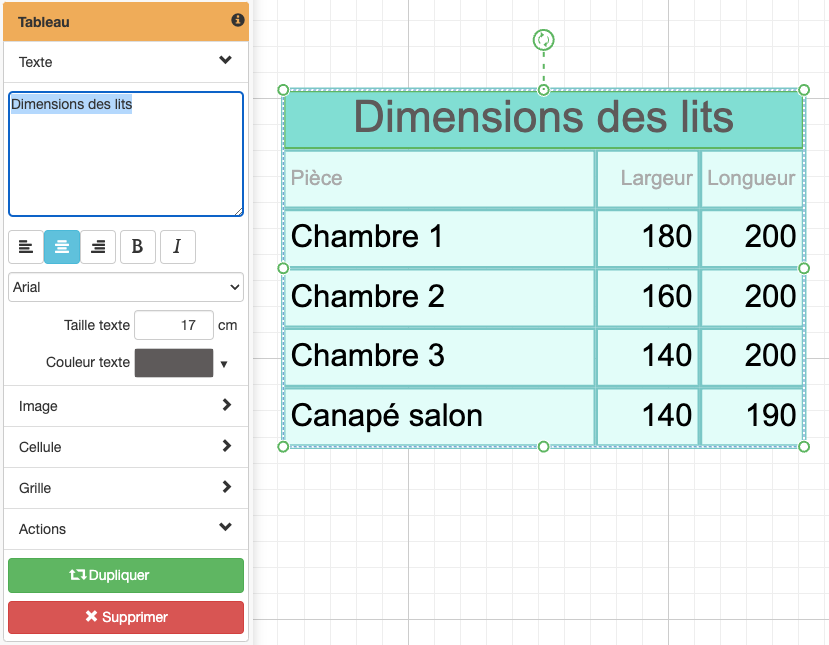Image resolution: width=829 pixels, height=645 pixels.
Task: Apply bold formatting with the B icon
Action: [x=137, y=246]
